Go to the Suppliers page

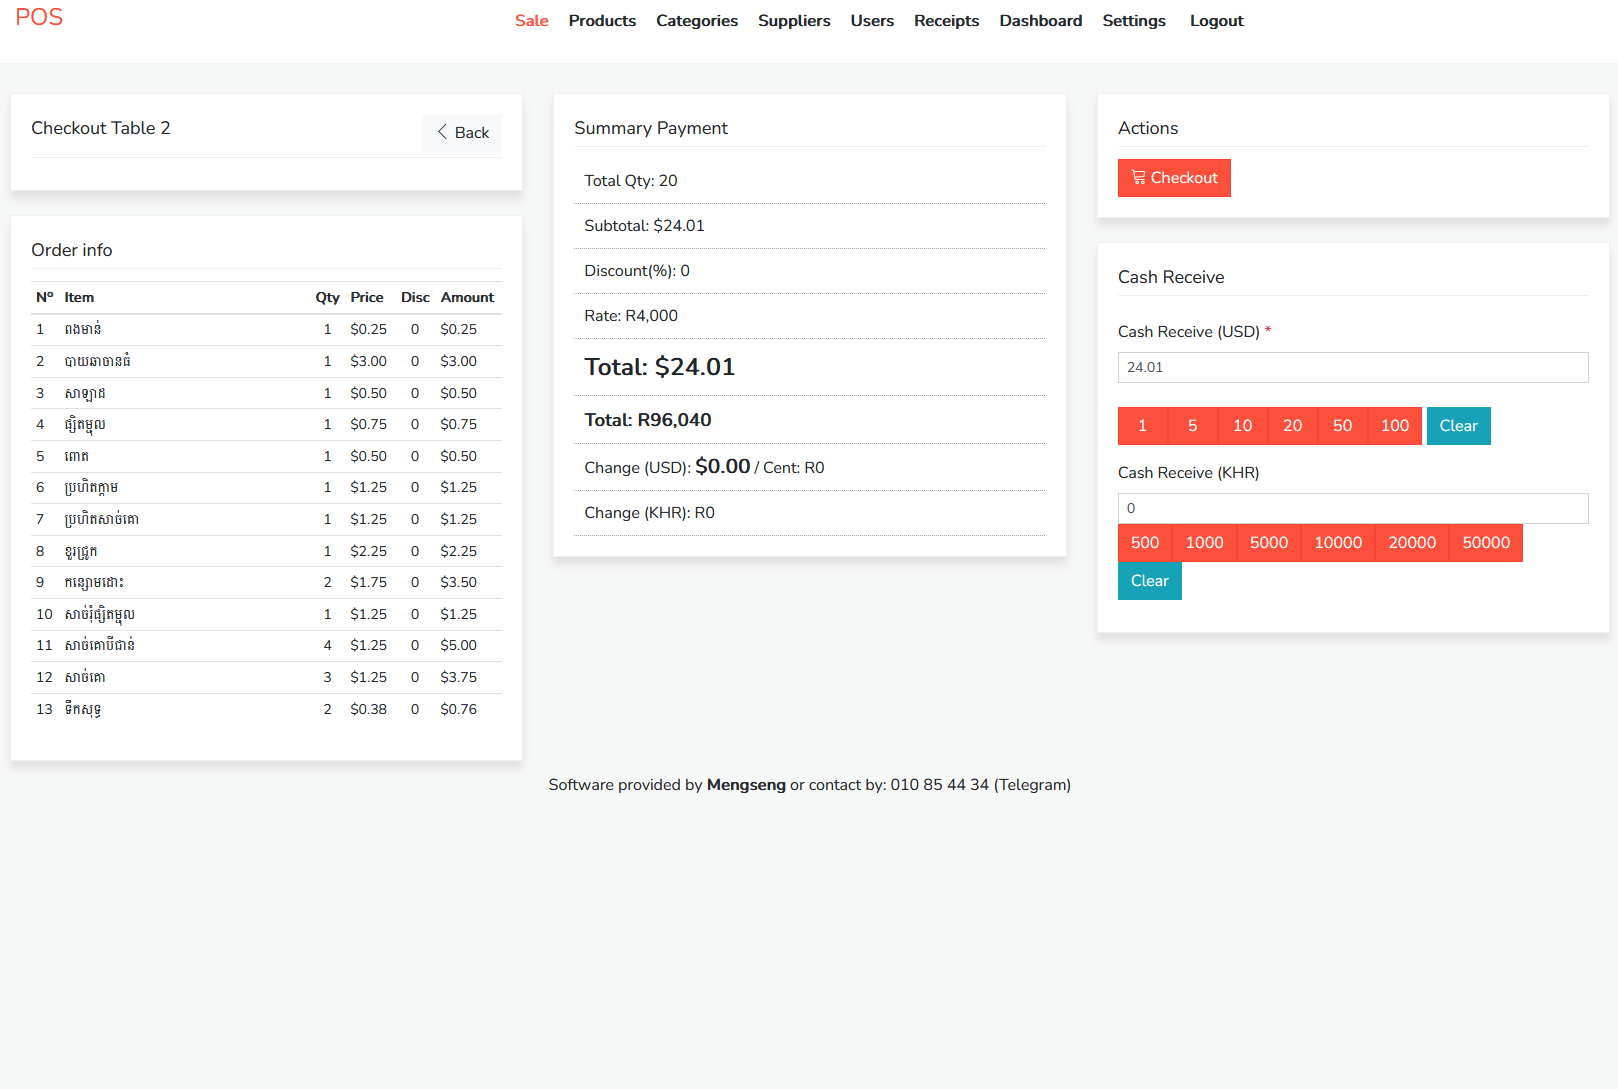point(794,21)
